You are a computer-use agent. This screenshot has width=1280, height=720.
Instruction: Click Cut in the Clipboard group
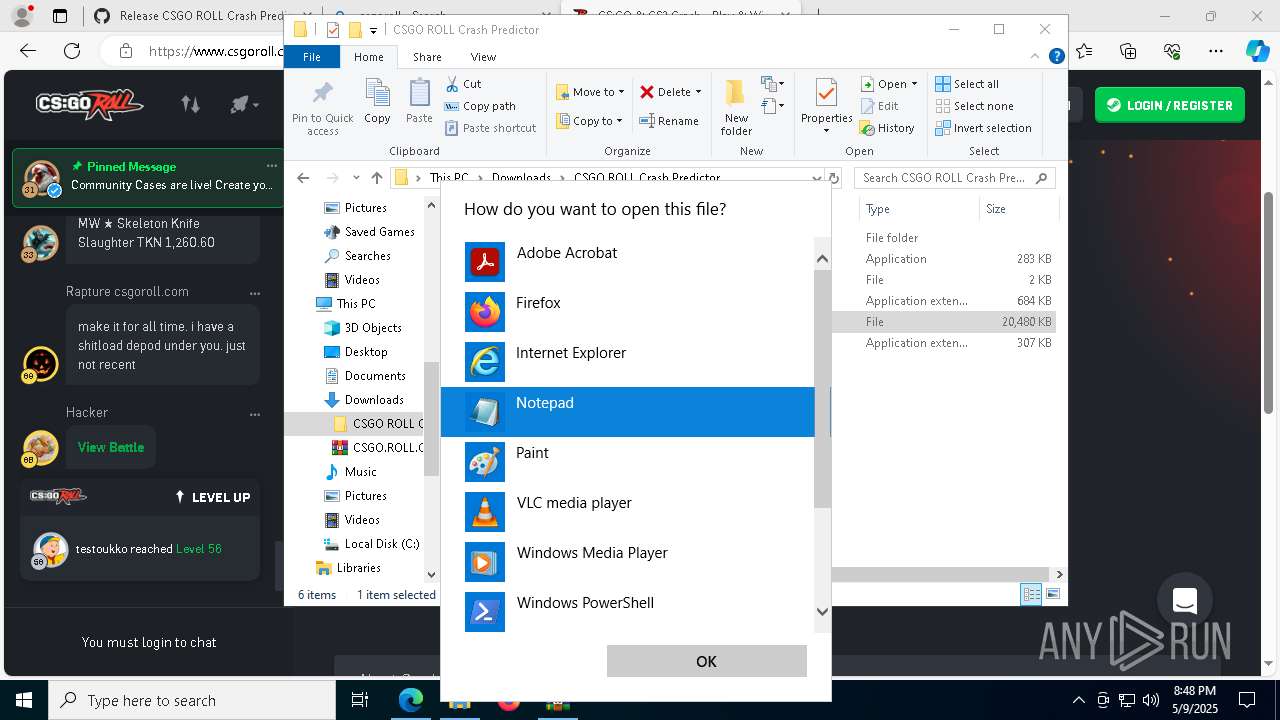(x=463, y=84)
